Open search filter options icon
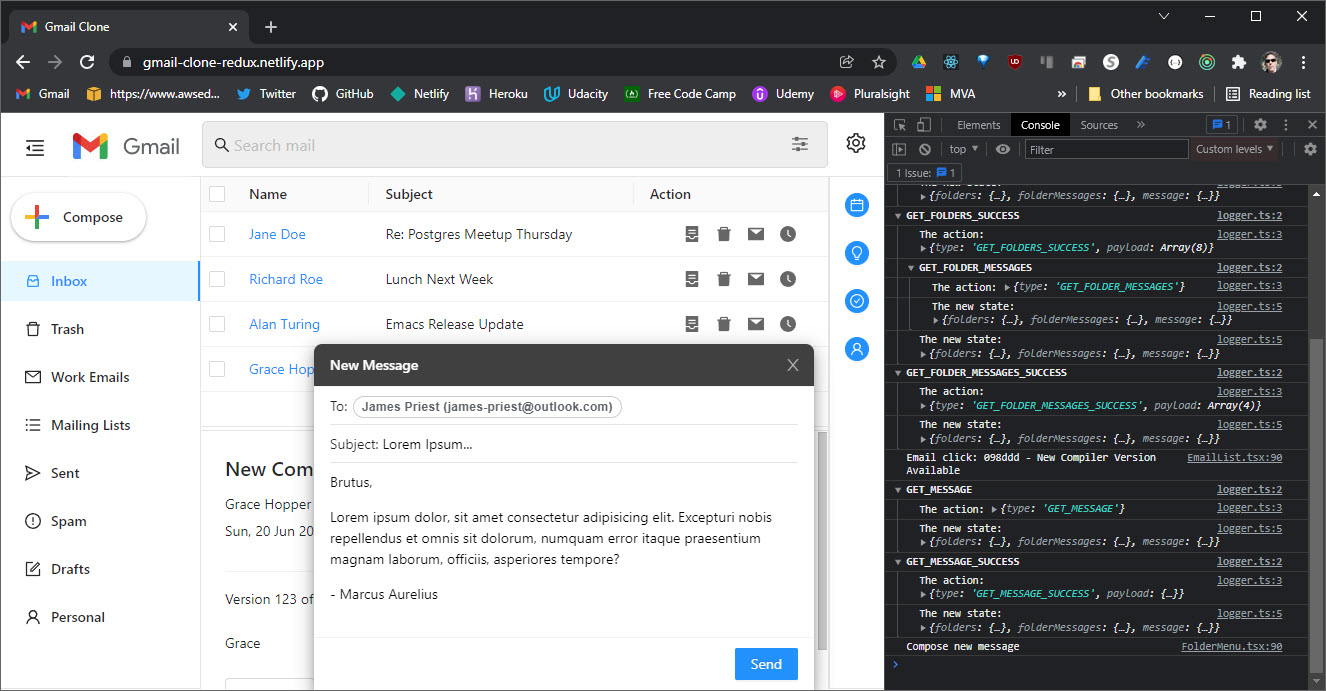 pos(800,145)
